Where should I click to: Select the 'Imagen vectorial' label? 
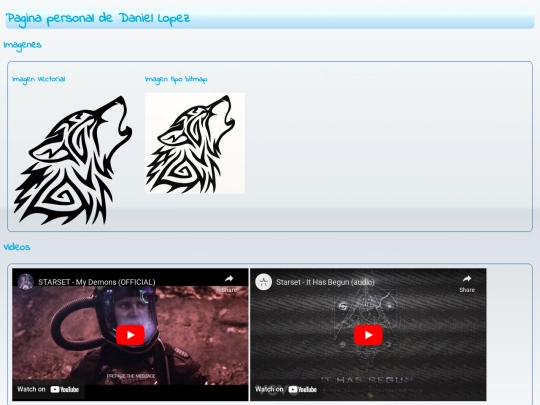pyautogui.click(x=39, y=80)
